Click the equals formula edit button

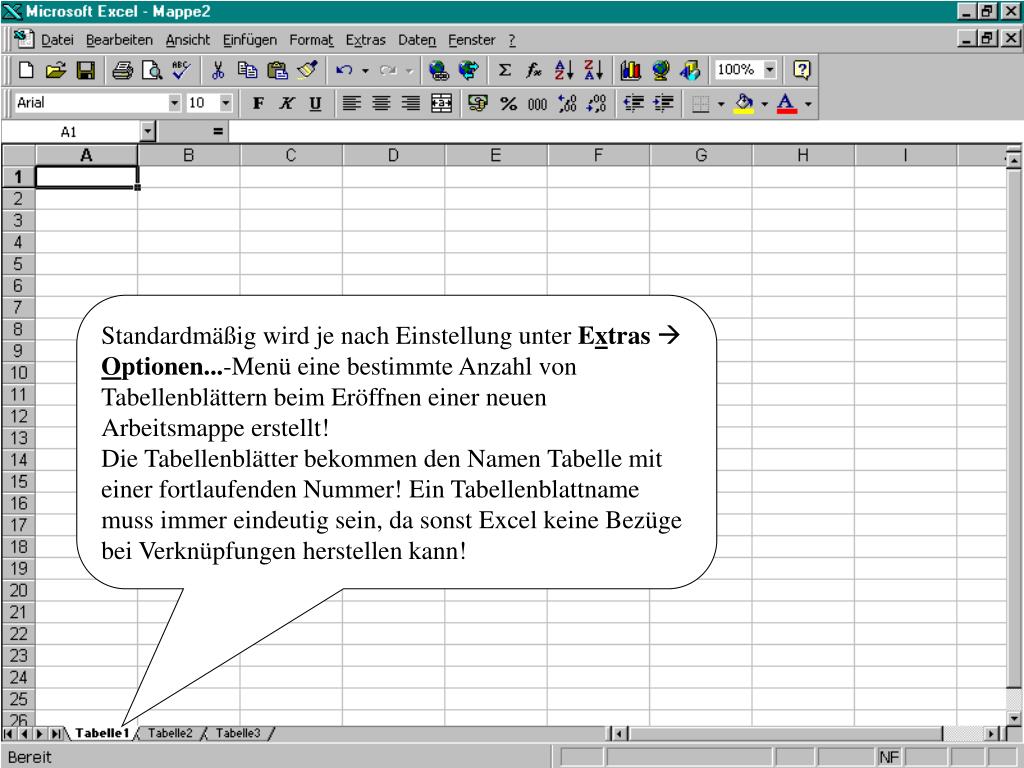tap(218, 132)
